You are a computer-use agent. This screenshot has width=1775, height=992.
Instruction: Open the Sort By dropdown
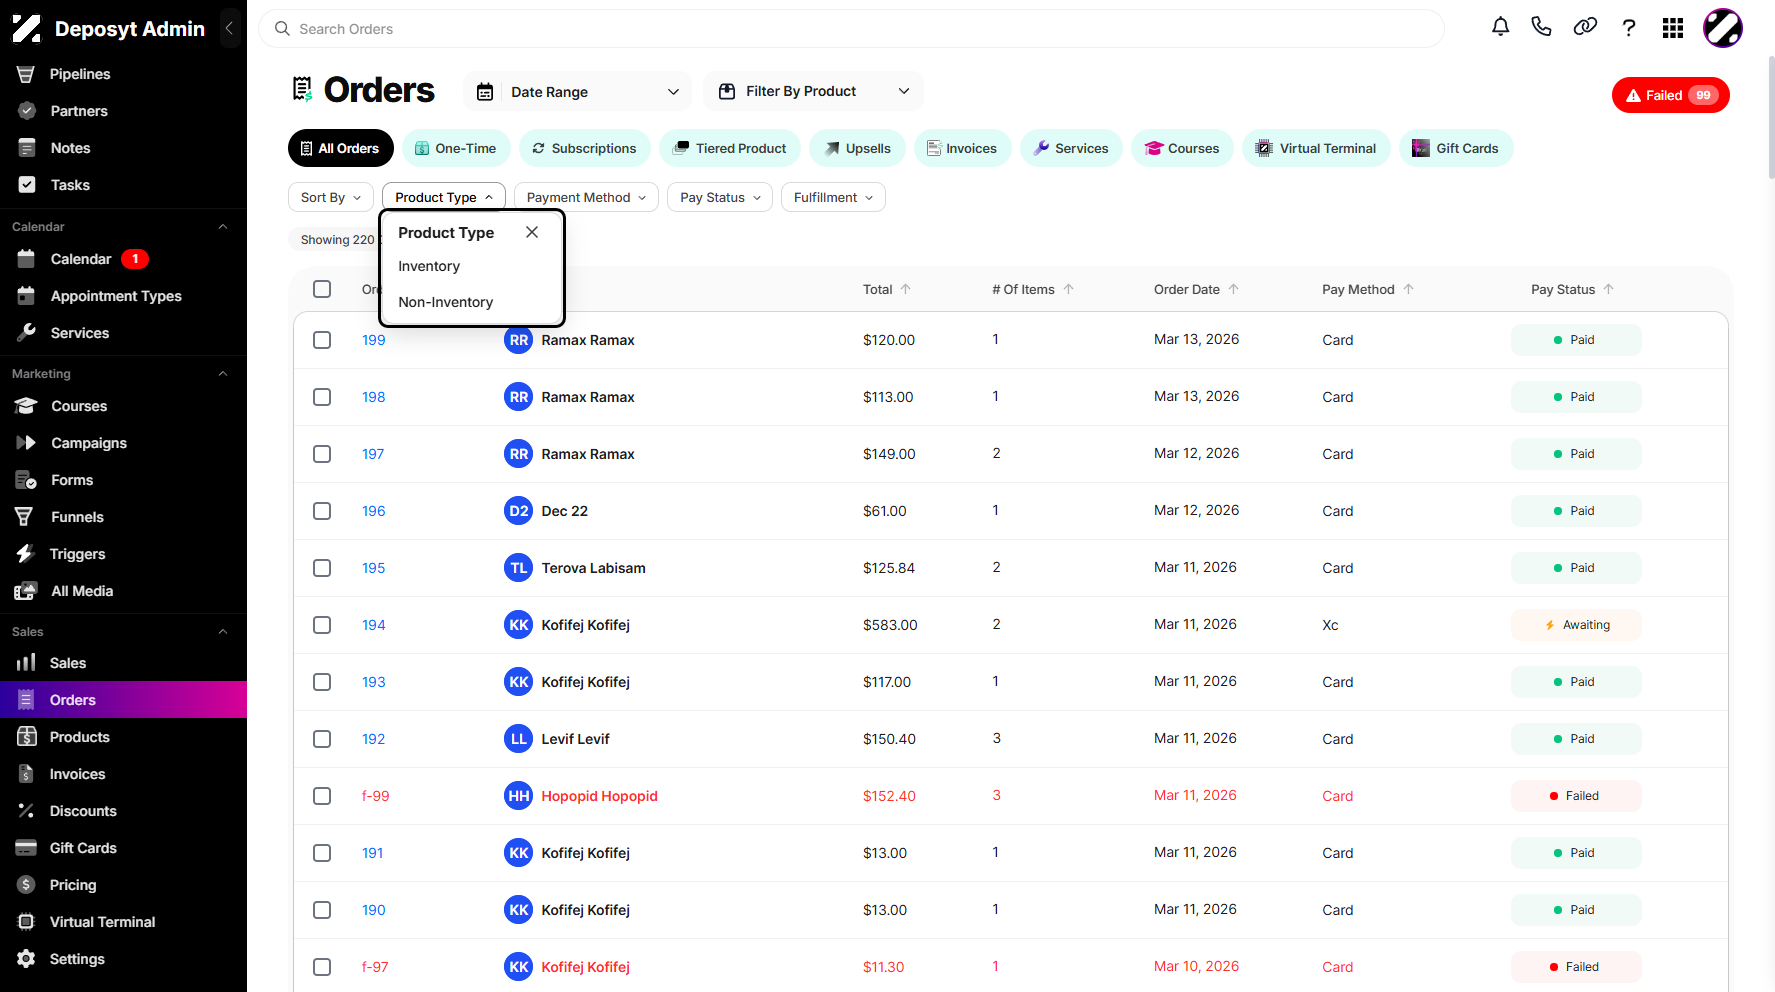pyautogui.click(x=330, y=197)
